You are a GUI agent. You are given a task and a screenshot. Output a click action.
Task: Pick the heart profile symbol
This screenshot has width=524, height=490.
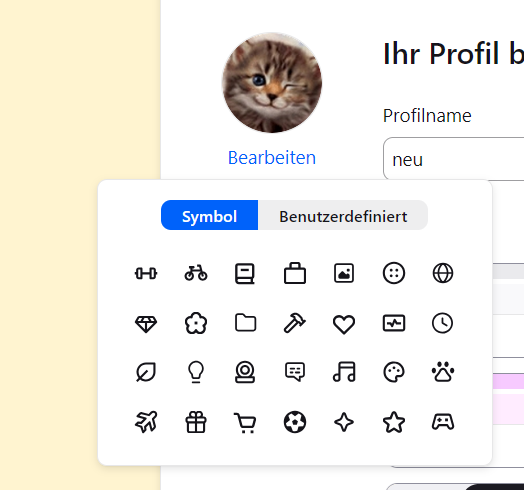pyautogui.click(x=344, y=324)
